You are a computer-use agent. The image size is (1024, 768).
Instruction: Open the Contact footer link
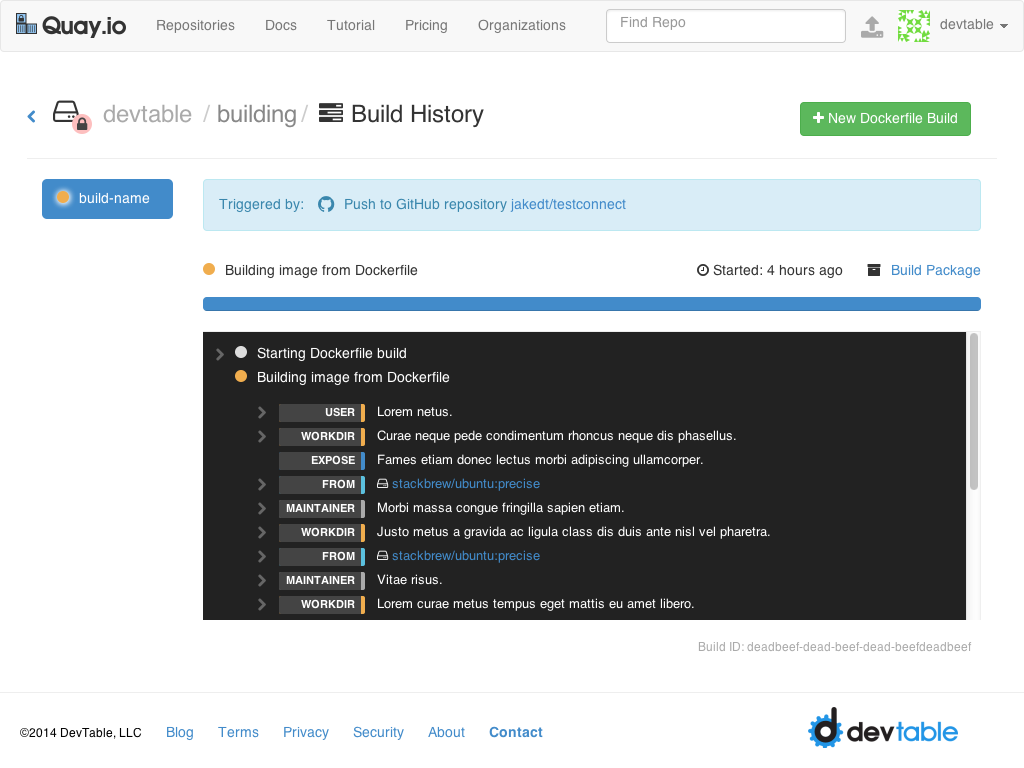click(x=516, y=732)
